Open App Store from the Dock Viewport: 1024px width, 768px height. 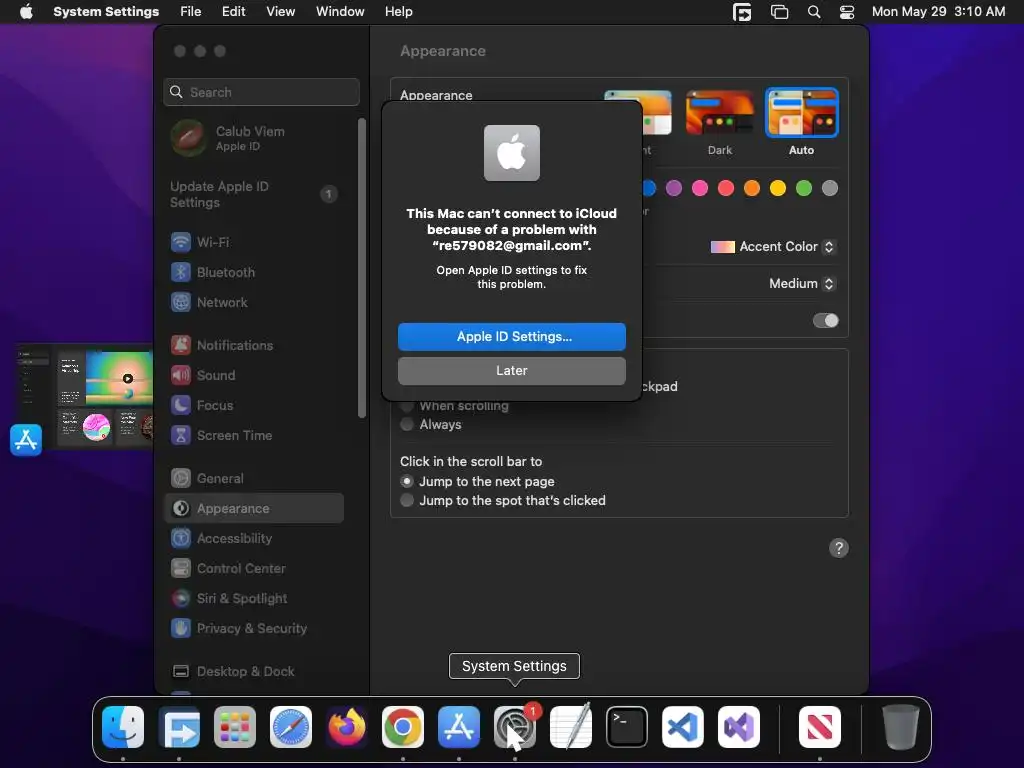coord(459,727)
